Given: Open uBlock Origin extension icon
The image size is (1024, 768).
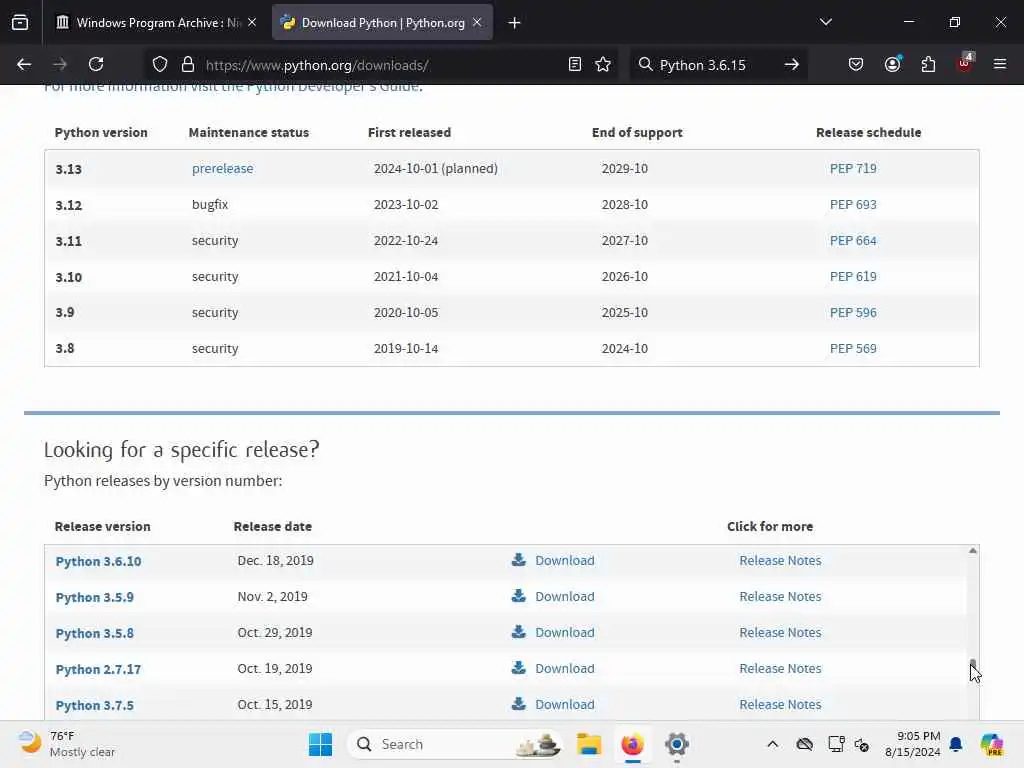Looking at the screenshot, I should point(965,63).
